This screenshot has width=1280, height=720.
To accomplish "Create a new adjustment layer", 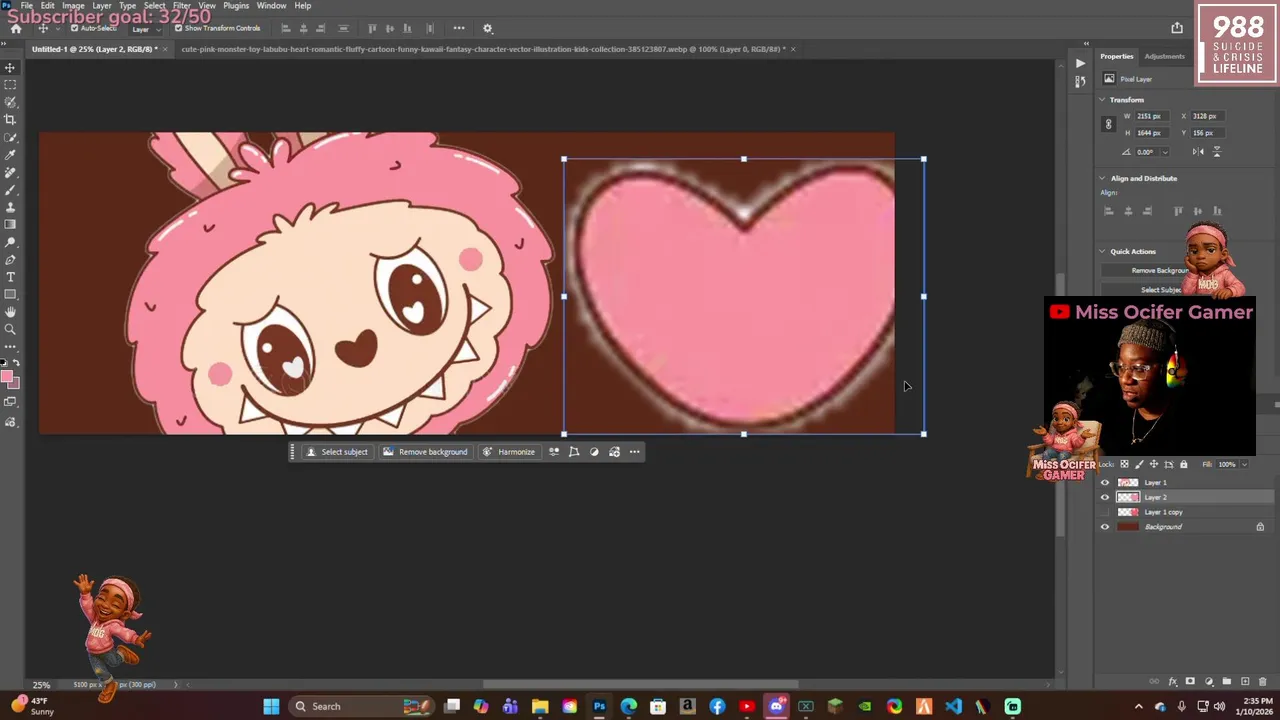I will coord(1208,682).
